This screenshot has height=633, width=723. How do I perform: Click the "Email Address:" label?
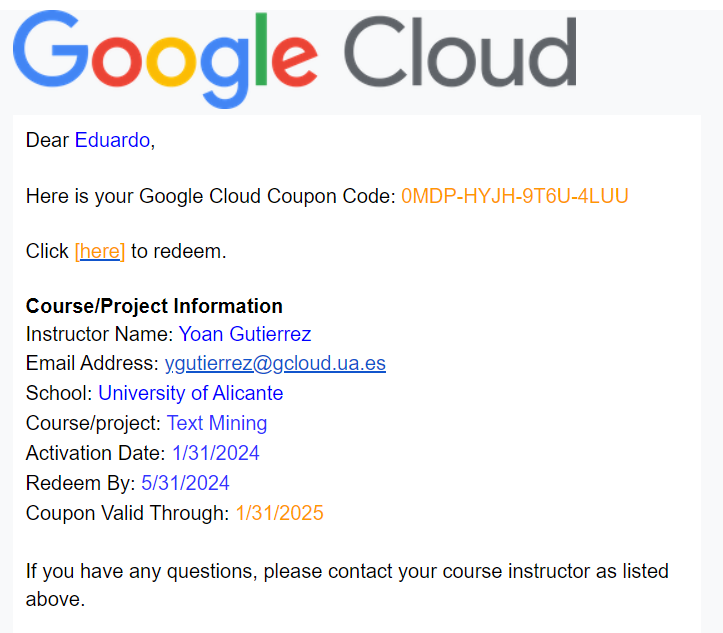[x=92, y=363]
